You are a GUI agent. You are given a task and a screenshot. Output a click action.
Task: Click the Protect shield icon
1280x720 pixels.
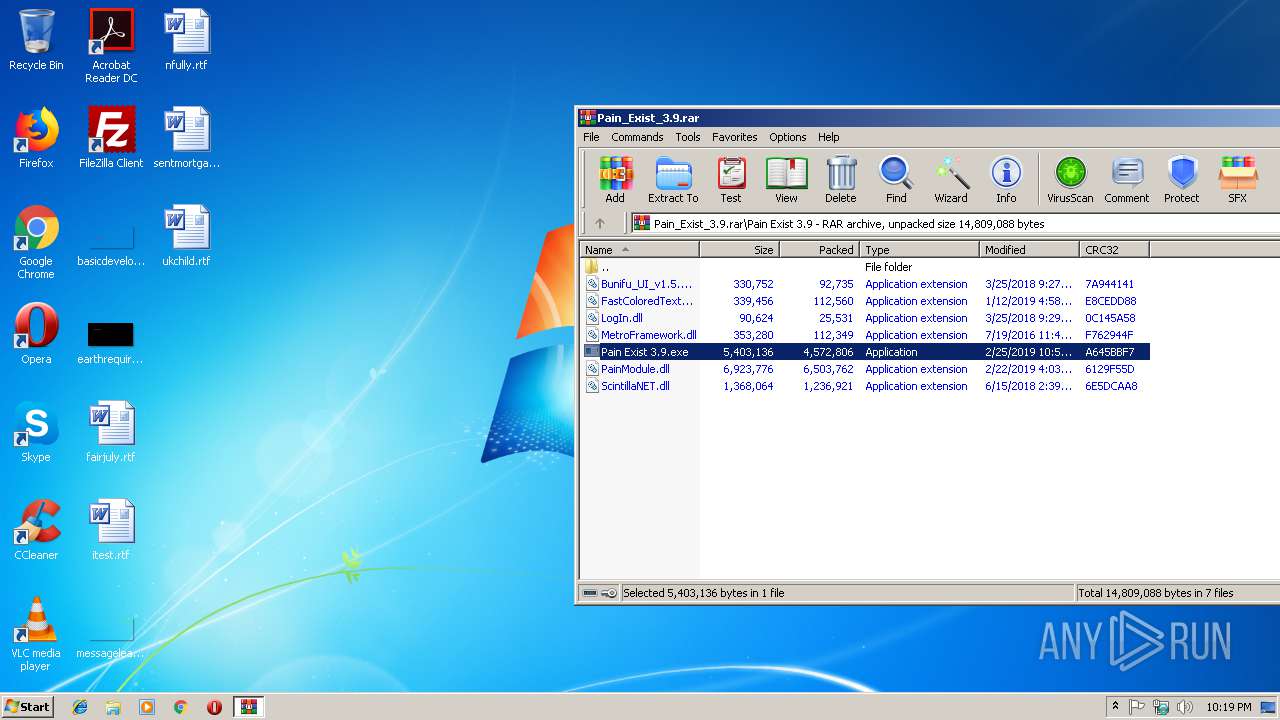1182,180
